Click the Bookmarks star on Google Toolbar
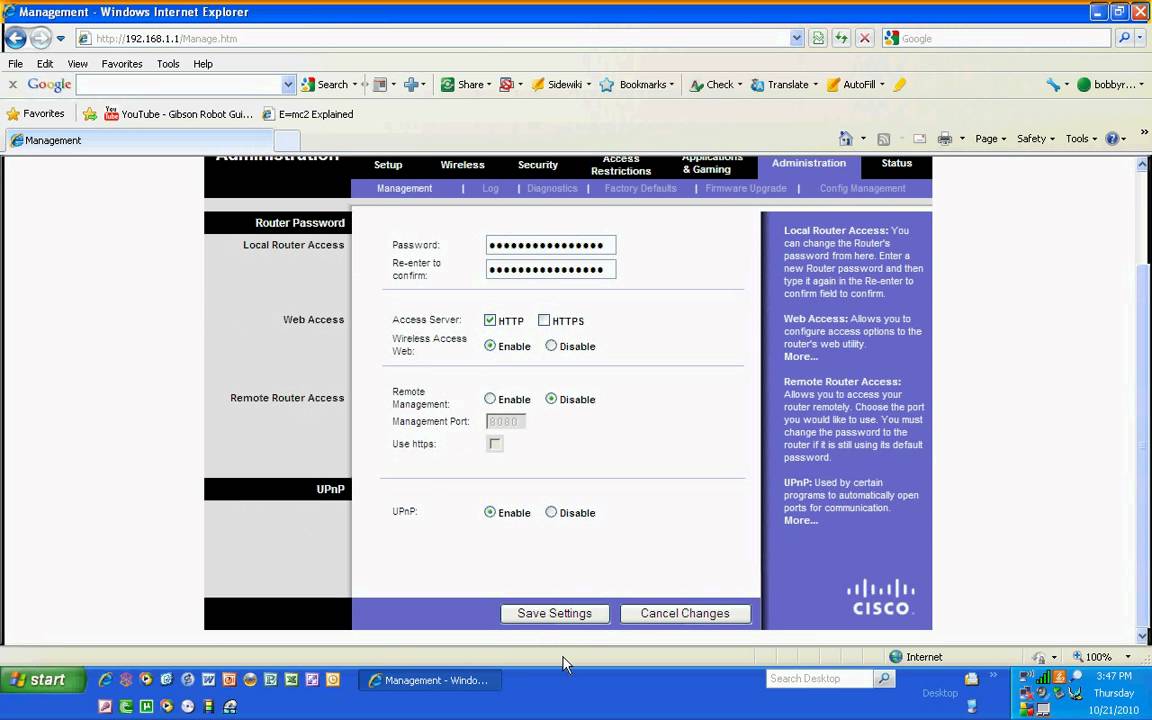The image size is (1152, 720). tap(607, 84)
